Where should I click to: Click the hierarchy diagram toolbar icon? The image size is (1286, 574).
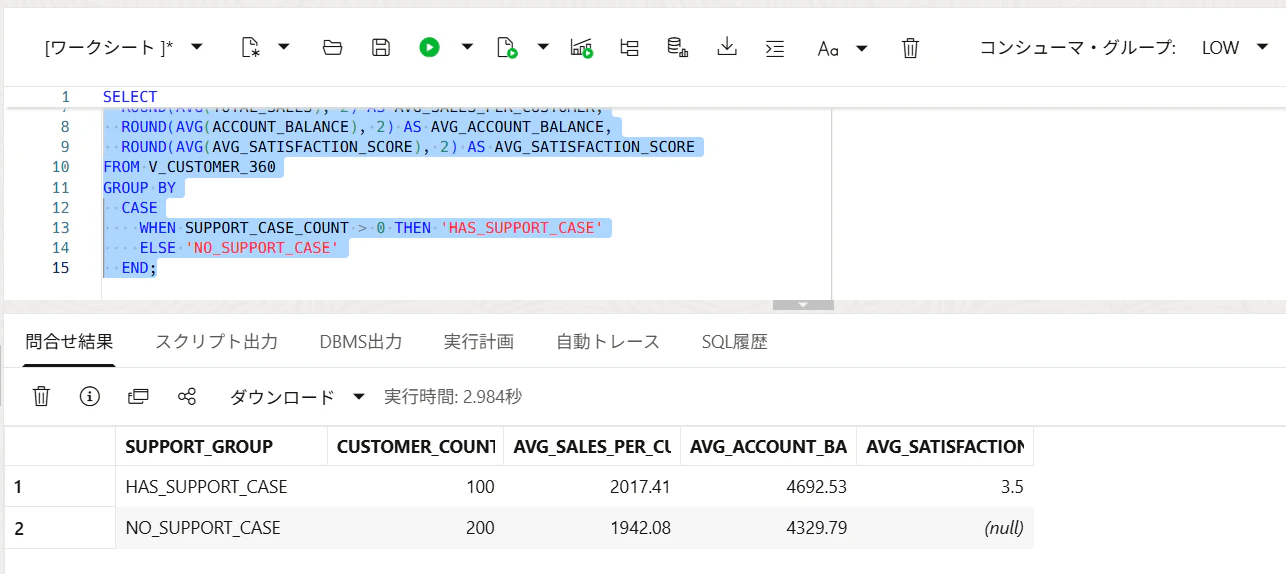[629, 47]
